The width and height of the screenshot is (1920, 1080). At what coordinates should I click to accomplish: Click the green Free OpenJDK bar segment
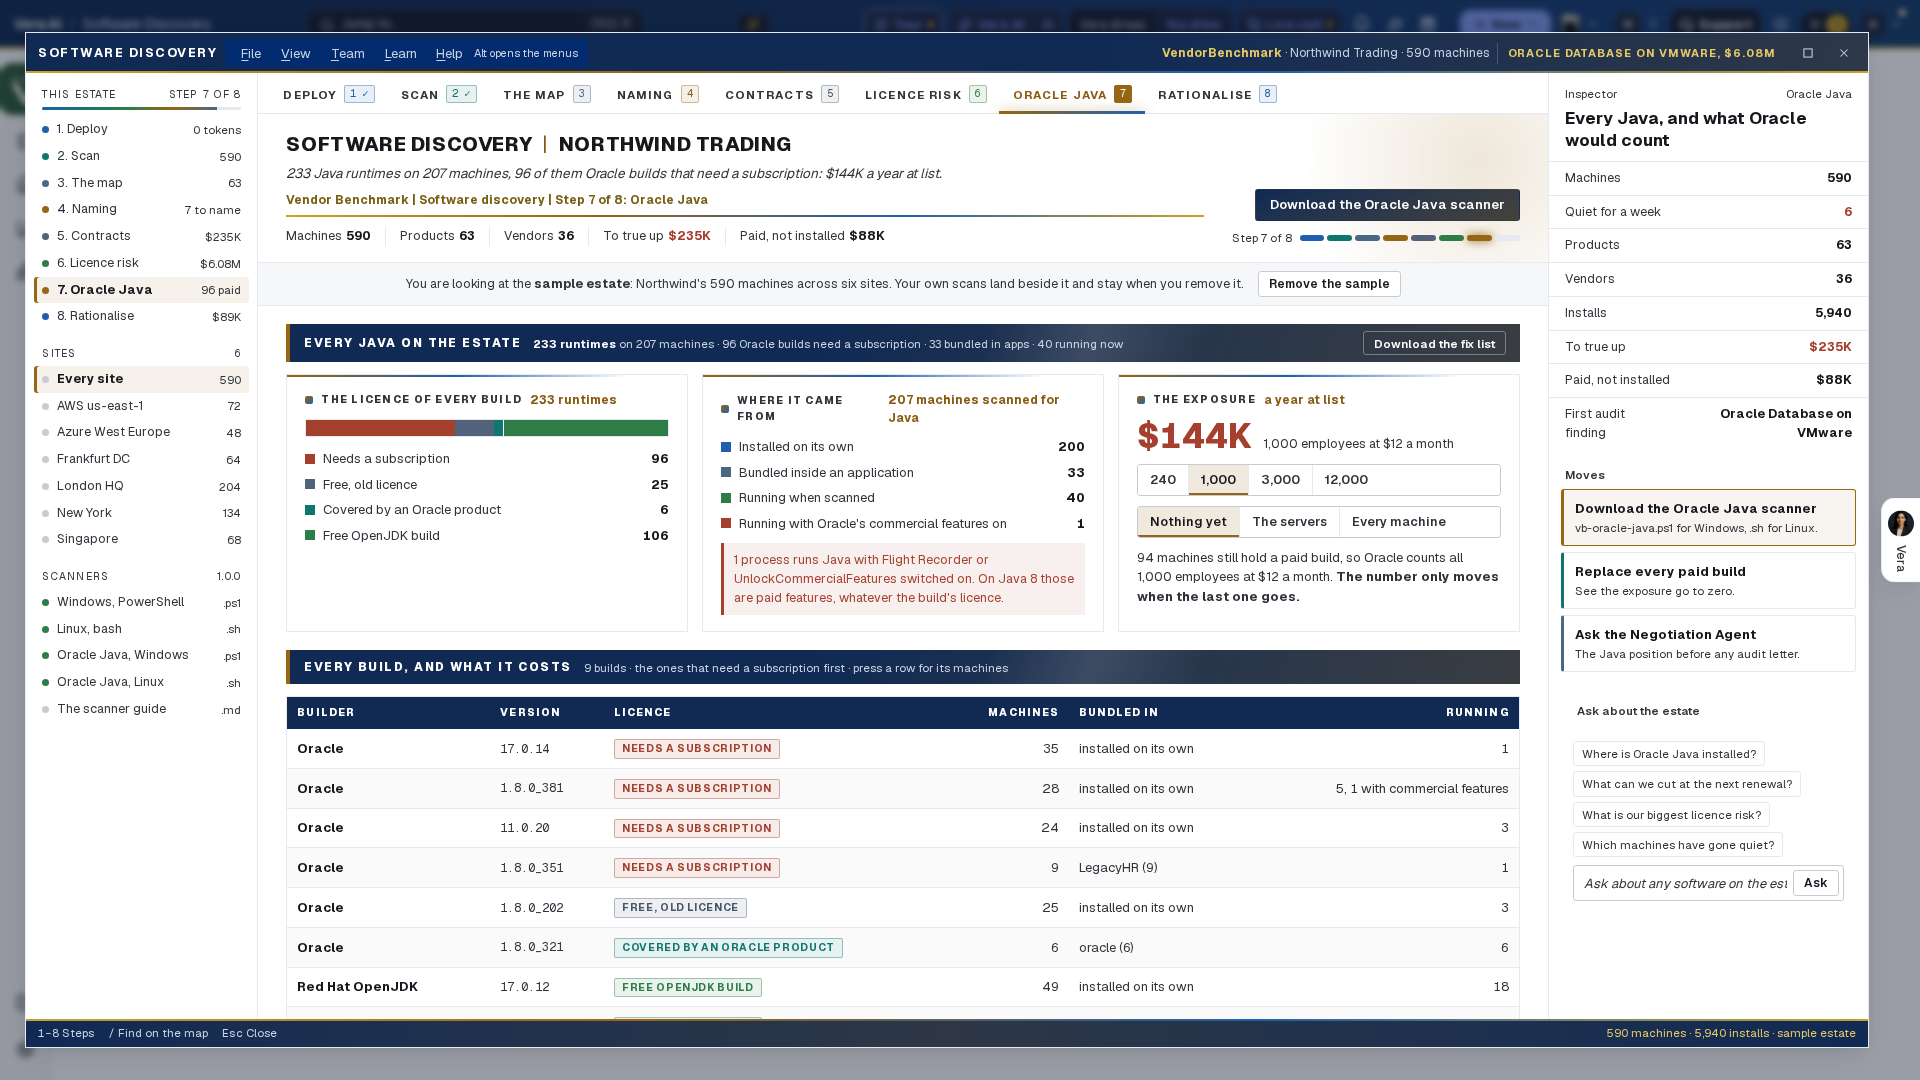(x=586, y=428)
